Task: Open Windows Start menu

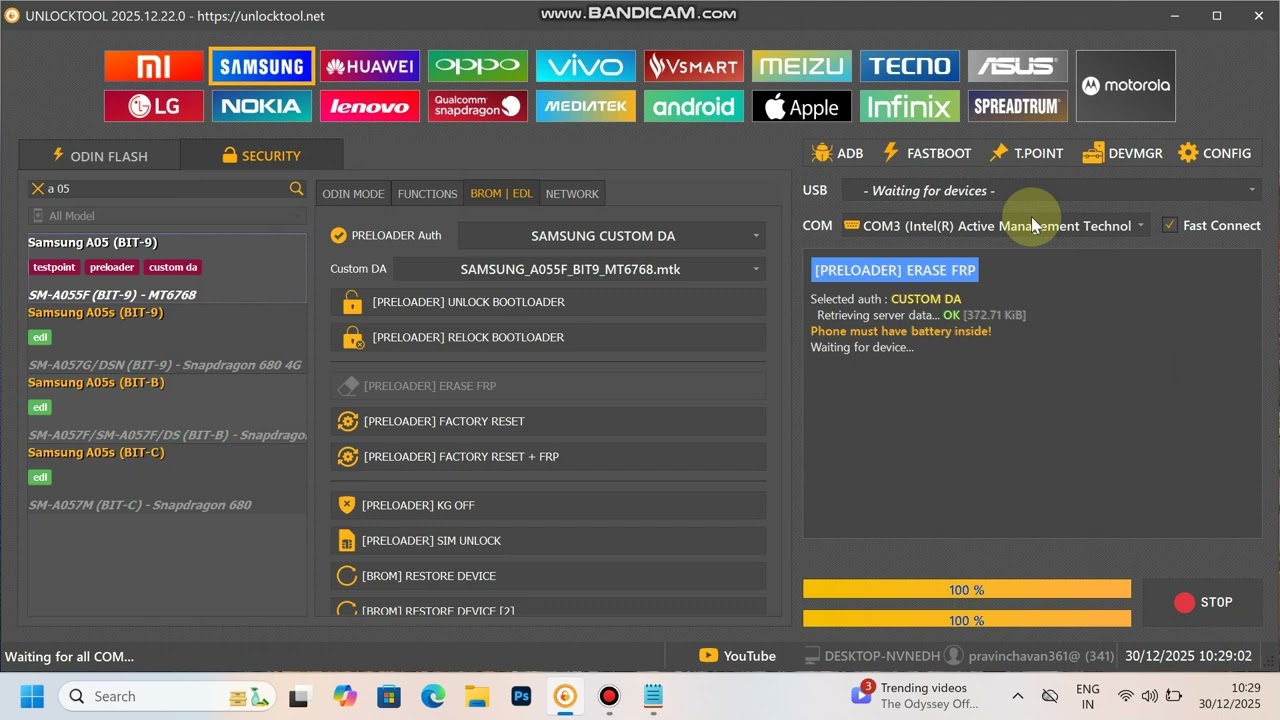Action: [x=32, y=696]
